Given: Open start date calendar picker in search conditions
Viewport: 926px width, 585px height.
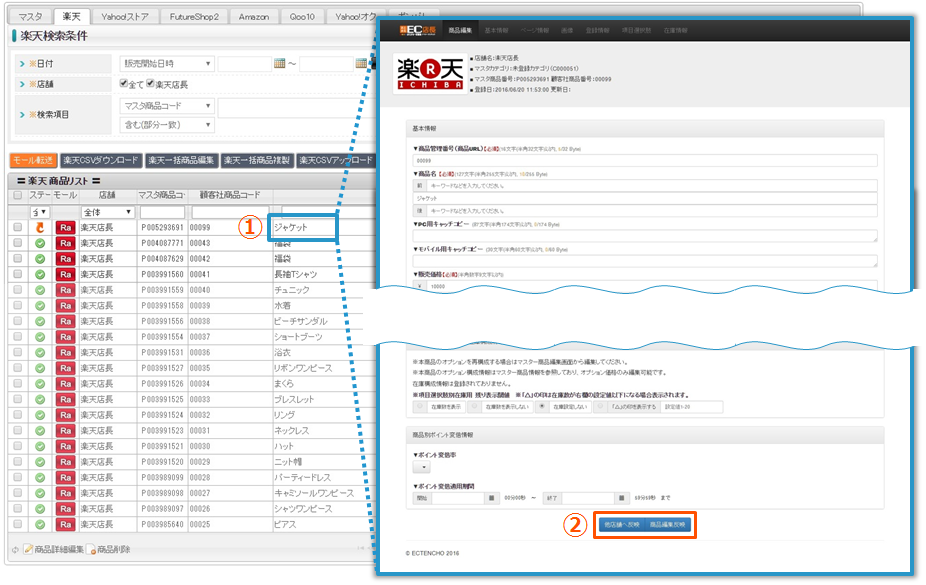Looking at the screenshot, I should coord(280,63).
